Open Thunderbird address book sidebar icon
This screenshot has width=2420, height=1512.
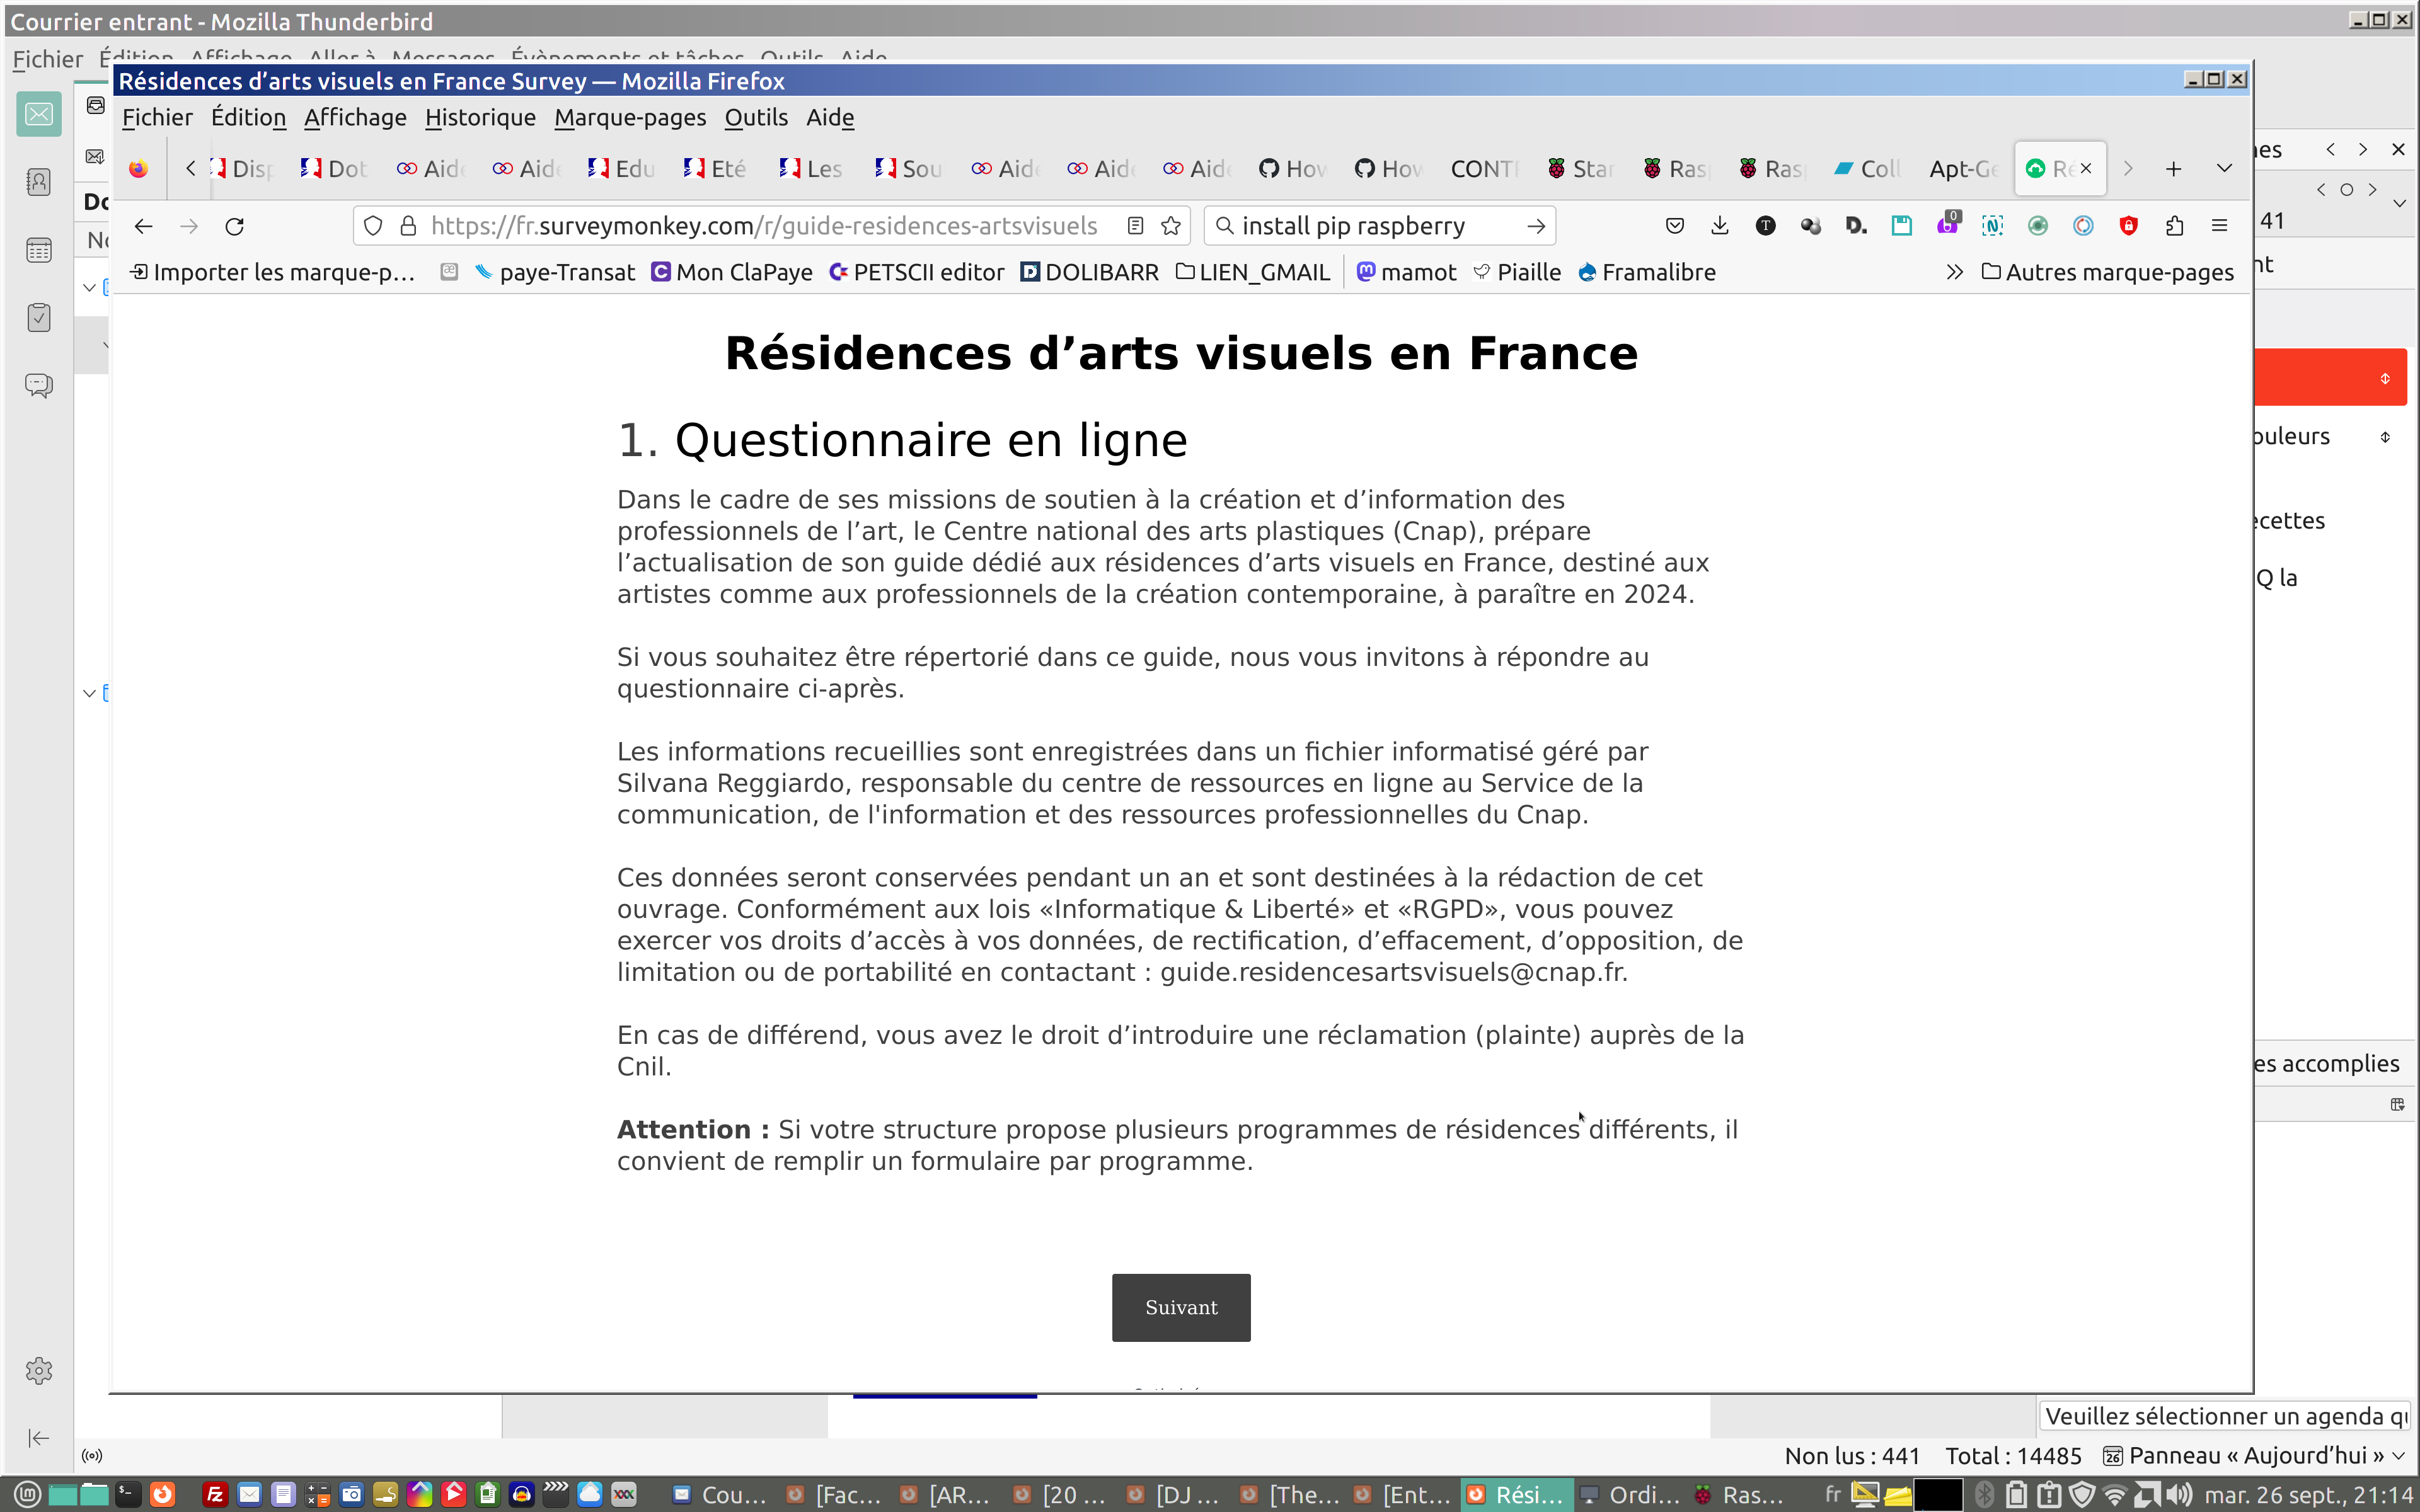pos(39,182)
